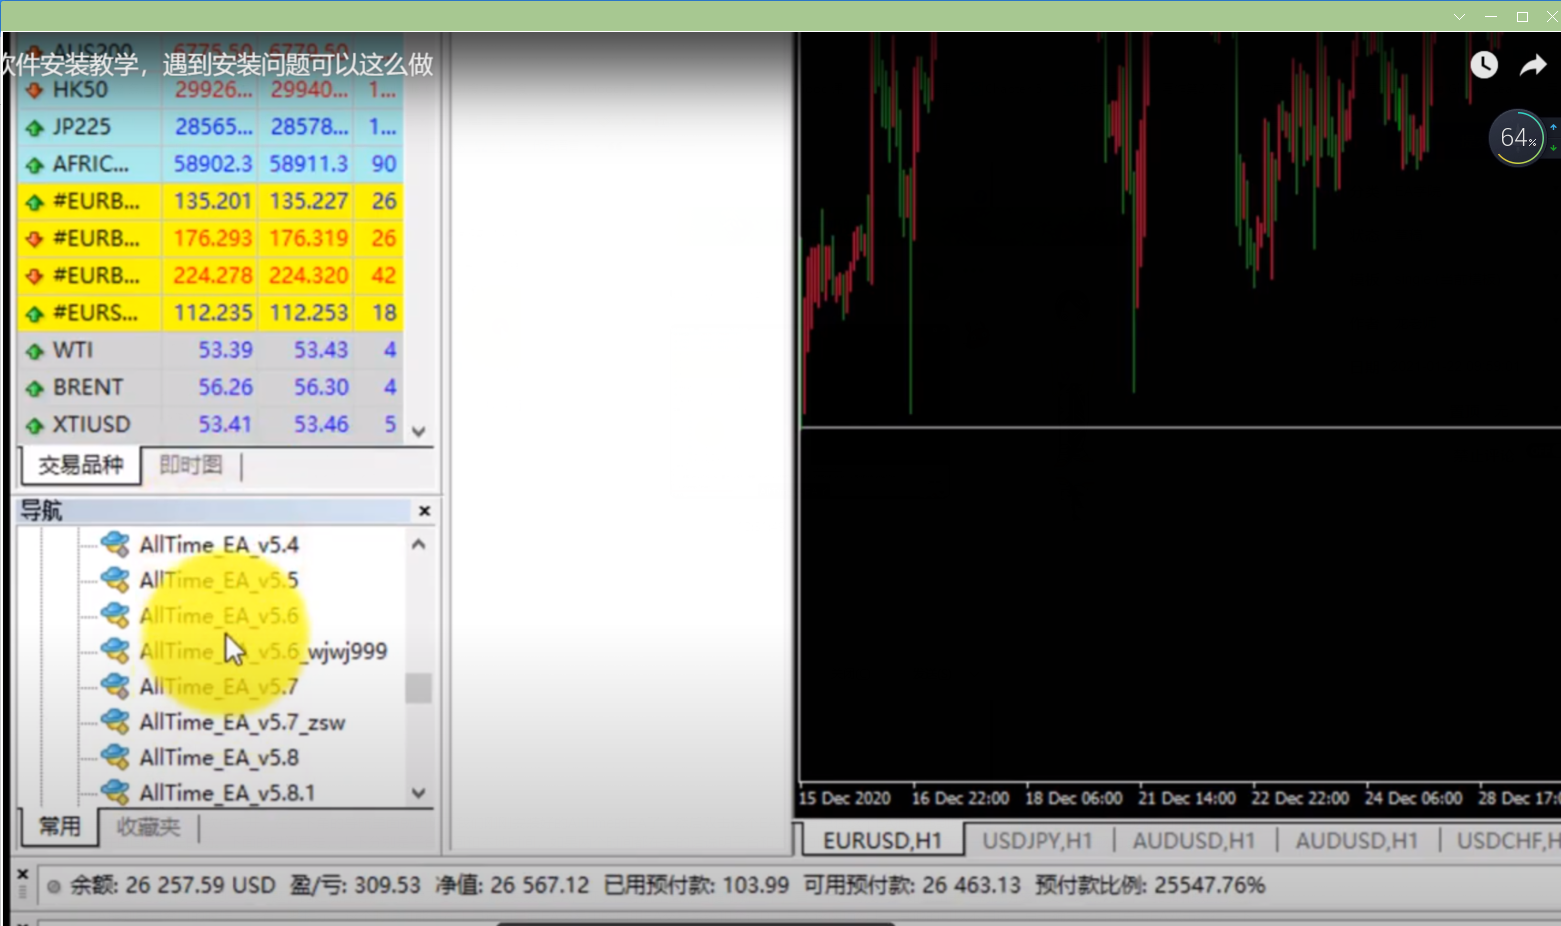
Task: Click the 预付款比例: 25547.76% status entry
Action: 1150,885
